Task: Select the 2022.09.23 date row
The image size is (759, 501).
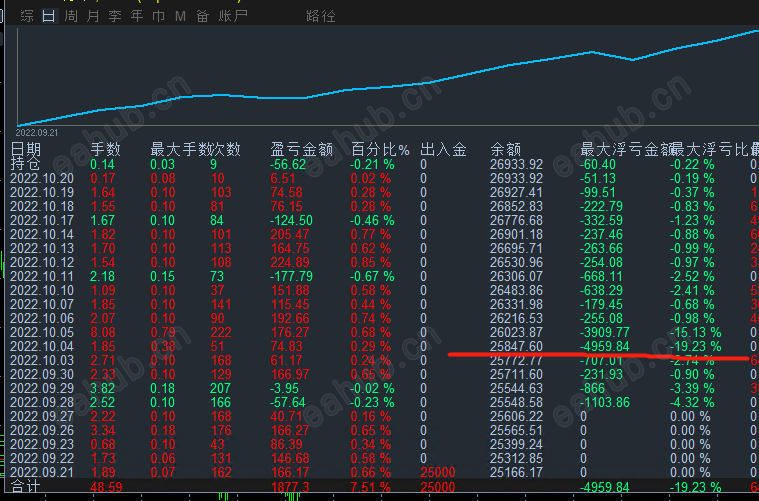Action: (42, 444)
